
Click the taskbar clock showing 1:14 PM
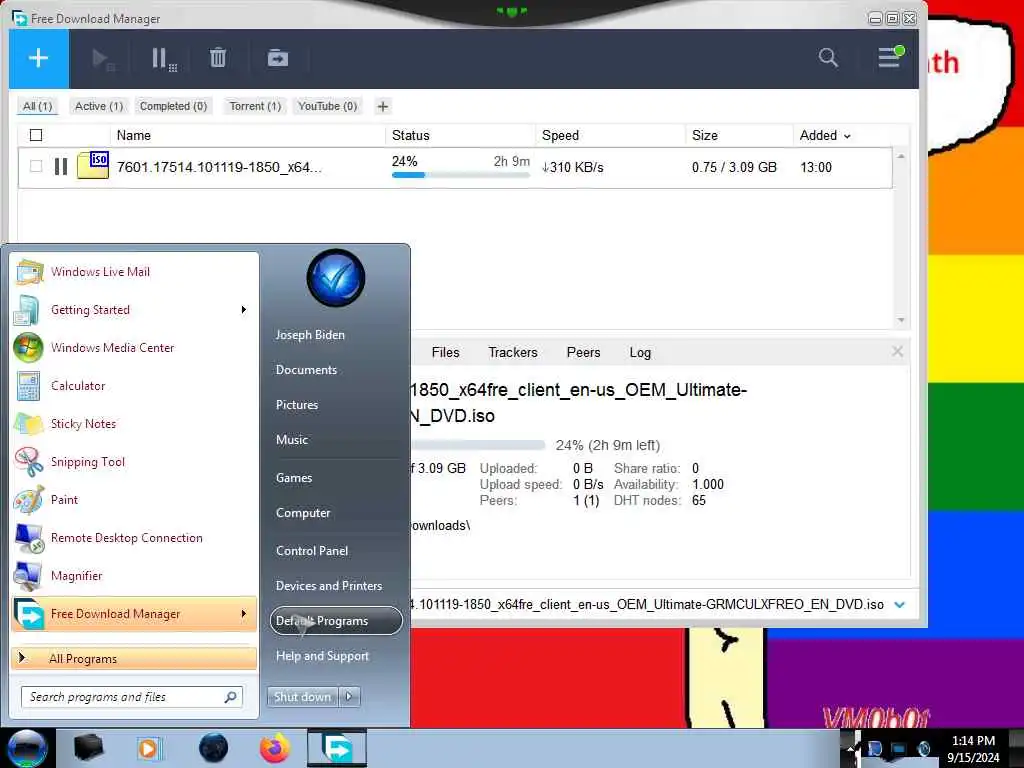pos(973,749)
